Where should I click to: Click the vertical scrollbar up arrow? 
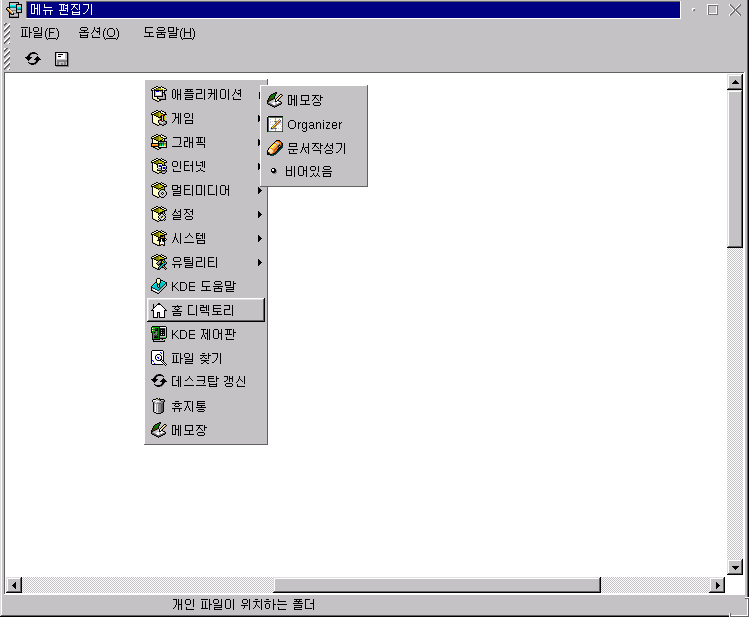[x=735, y=82]
